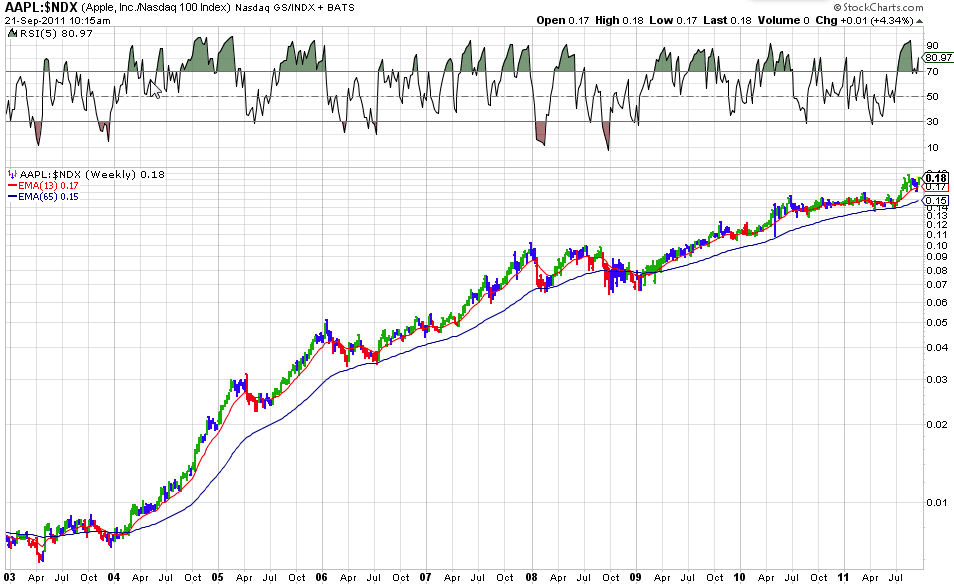Click the 0.01 price axis label

pos(937,502)
